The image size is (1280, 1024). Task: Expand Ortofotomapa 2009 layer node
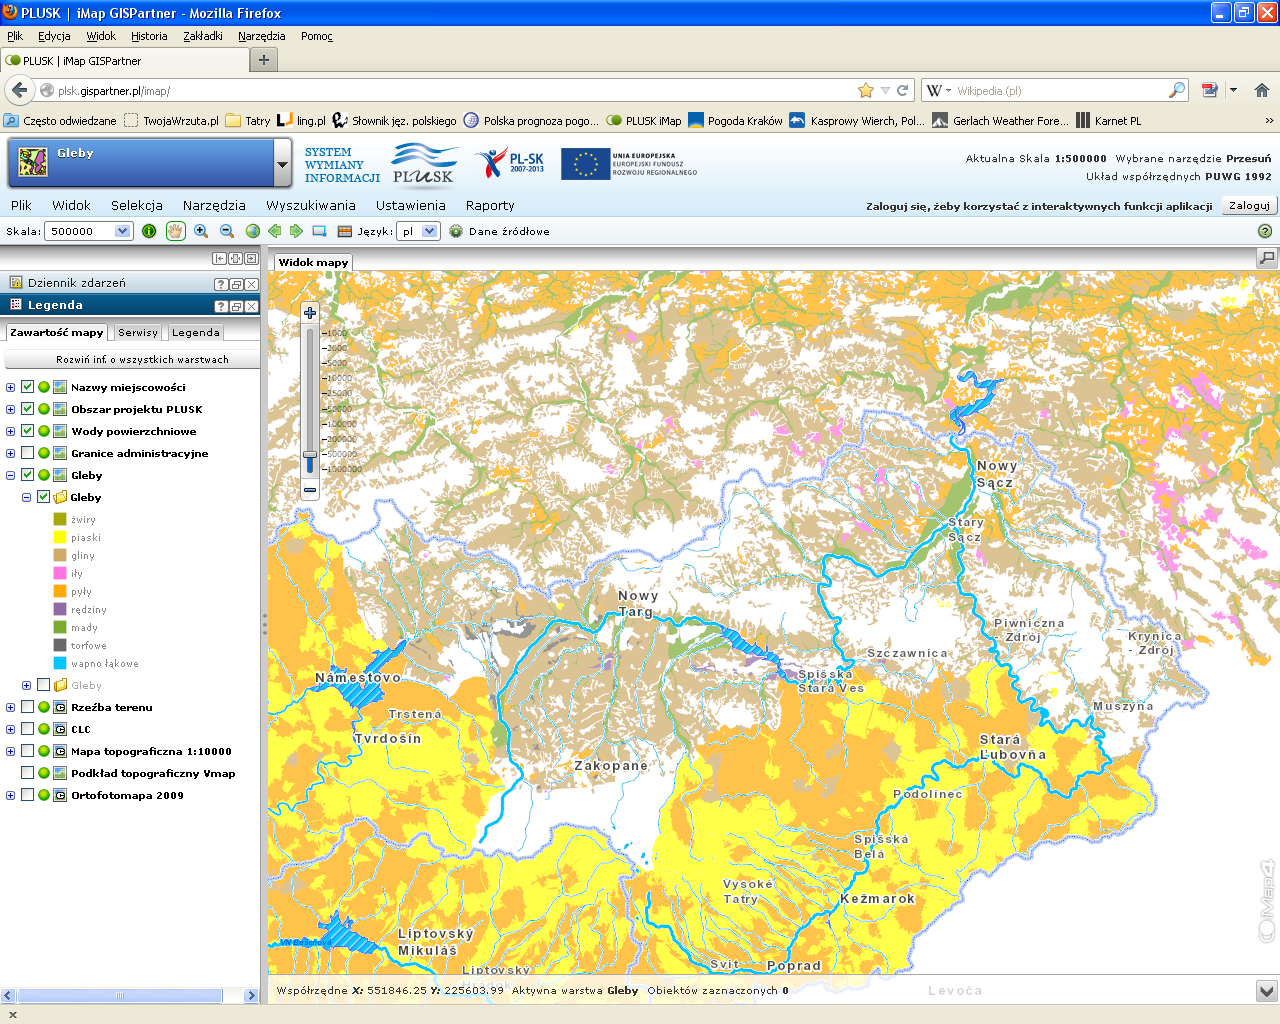(11, 795)
